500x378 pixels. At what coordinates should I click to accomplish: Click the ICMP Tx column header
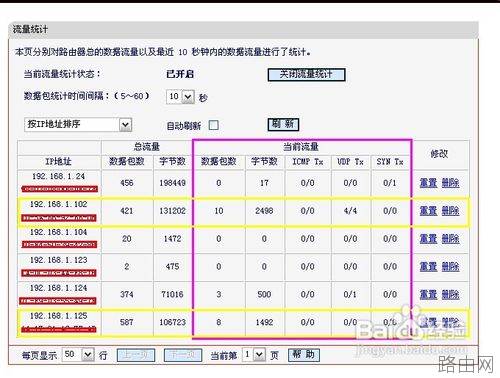(x=308, y=162)
